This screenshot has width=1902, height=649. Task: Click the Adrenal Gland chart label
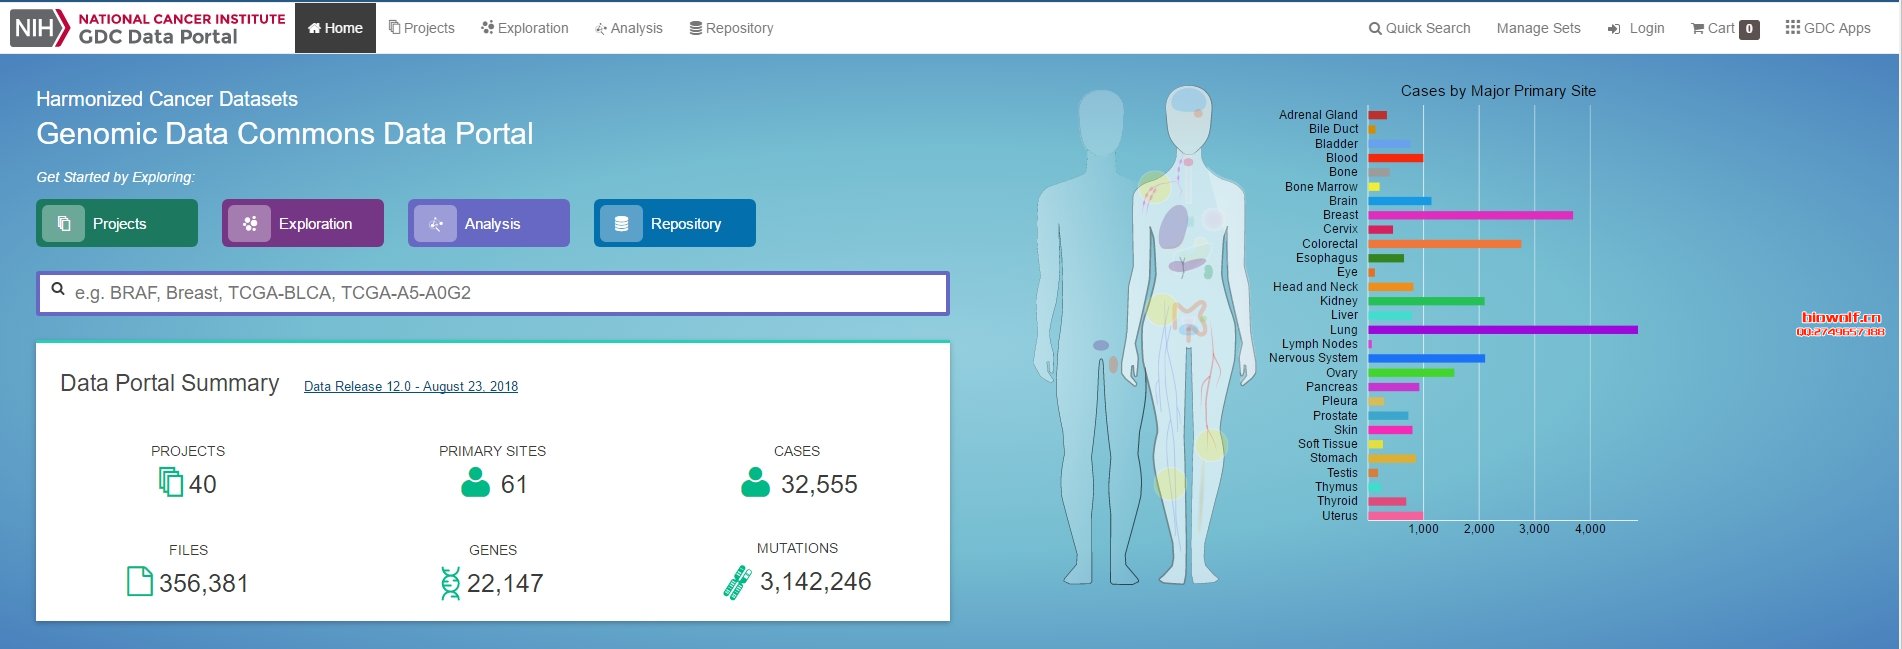coord(1318,115)
